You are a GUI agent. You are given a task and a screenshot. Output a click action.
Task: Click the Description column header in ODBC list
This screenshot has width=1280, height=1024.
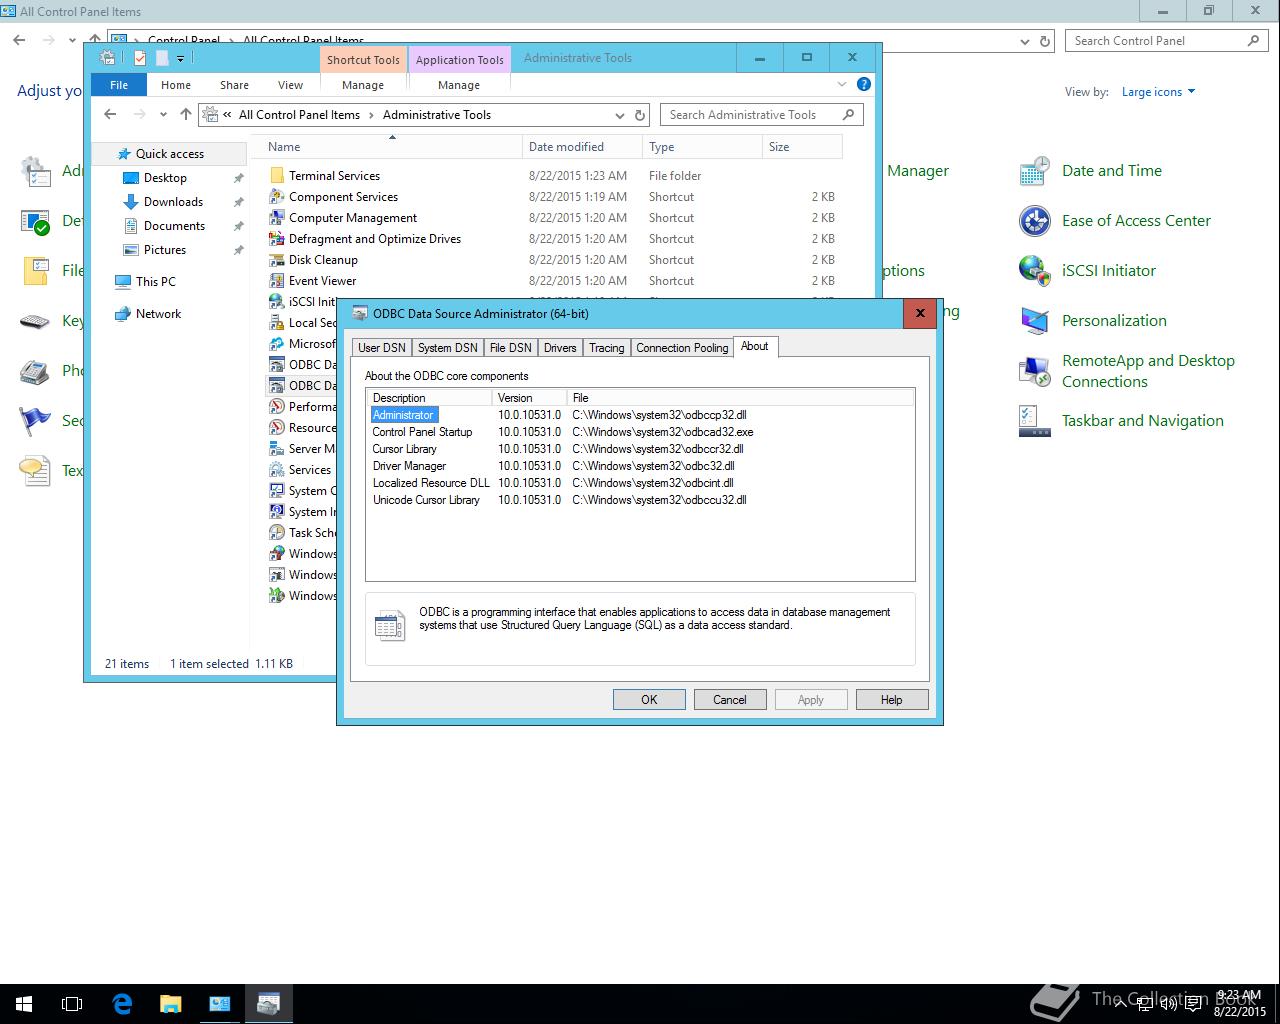[x=429, y=398]
